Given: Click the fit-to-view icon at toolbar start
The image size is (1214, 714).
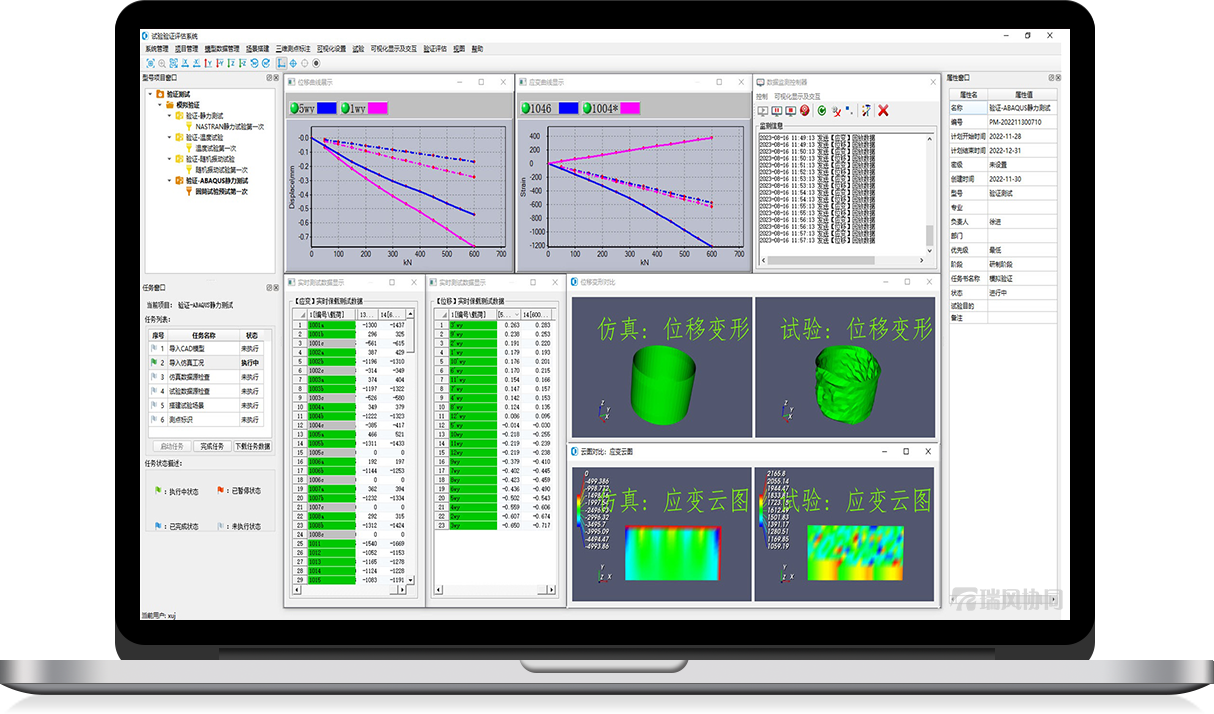Looking at the screenshot, I should [x=149, y=62].
